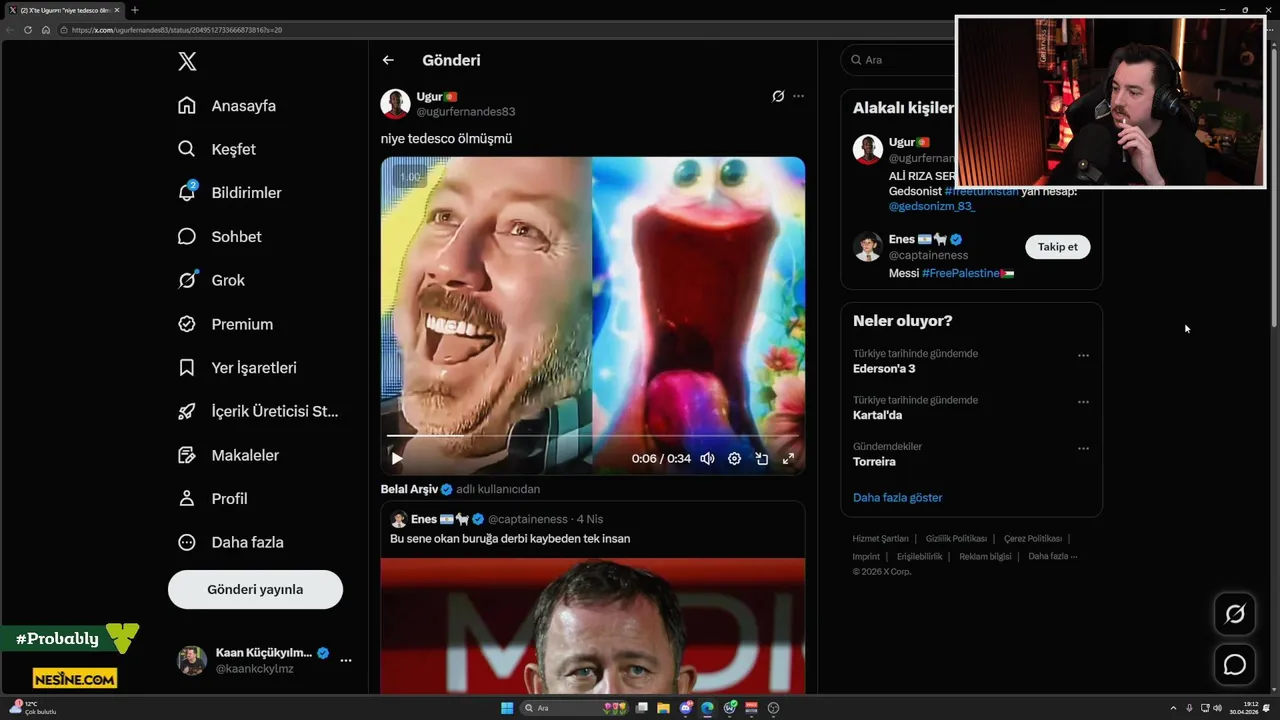
Task: Open the quoted post image
Action: tap(593, 626)
